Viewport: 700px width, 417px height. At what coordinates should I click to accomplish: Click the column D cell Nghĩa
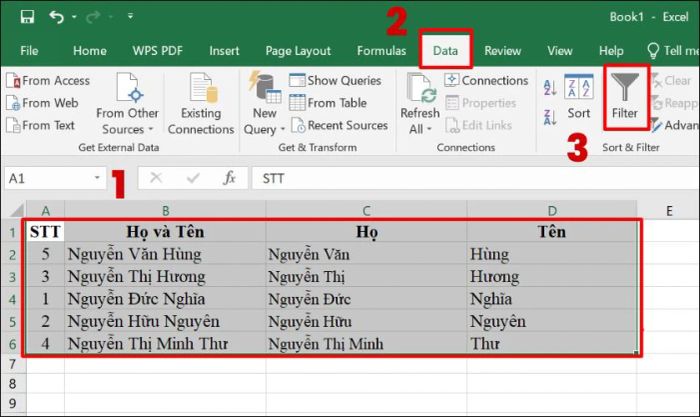[552, 299]
